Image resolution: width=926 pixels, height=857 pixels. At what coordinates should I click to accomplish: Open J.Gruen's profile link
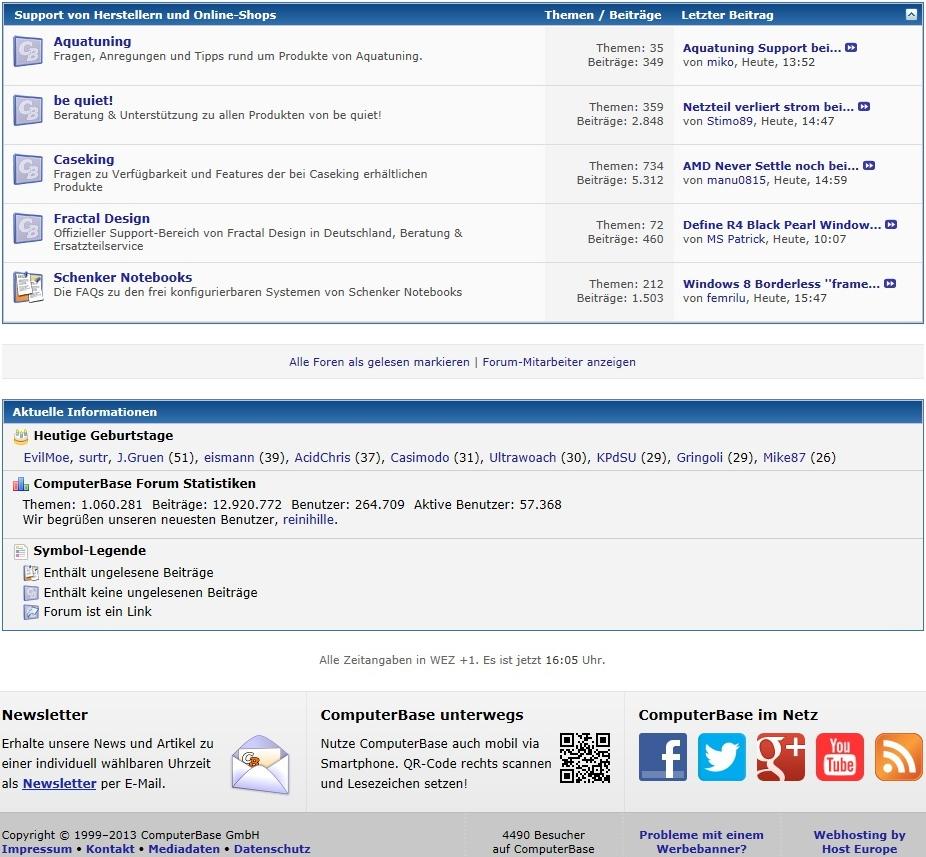coord(140,458)
